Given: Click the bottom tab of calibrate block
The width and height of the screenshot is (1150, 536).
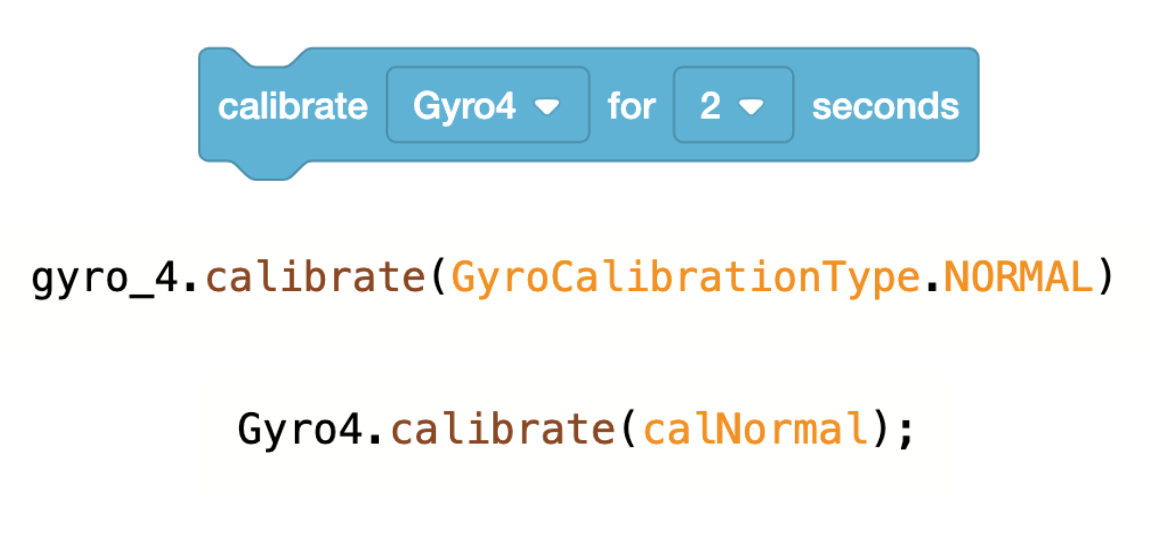Looking at the screenshot, I should tap(265, 170).
